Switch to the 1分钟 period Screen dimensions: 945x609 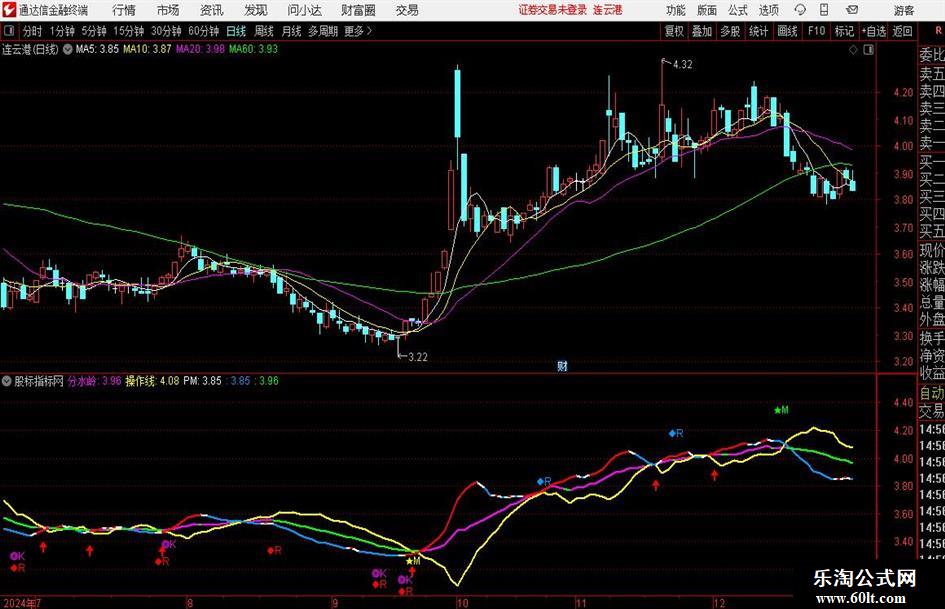click(x=62, y=31)
